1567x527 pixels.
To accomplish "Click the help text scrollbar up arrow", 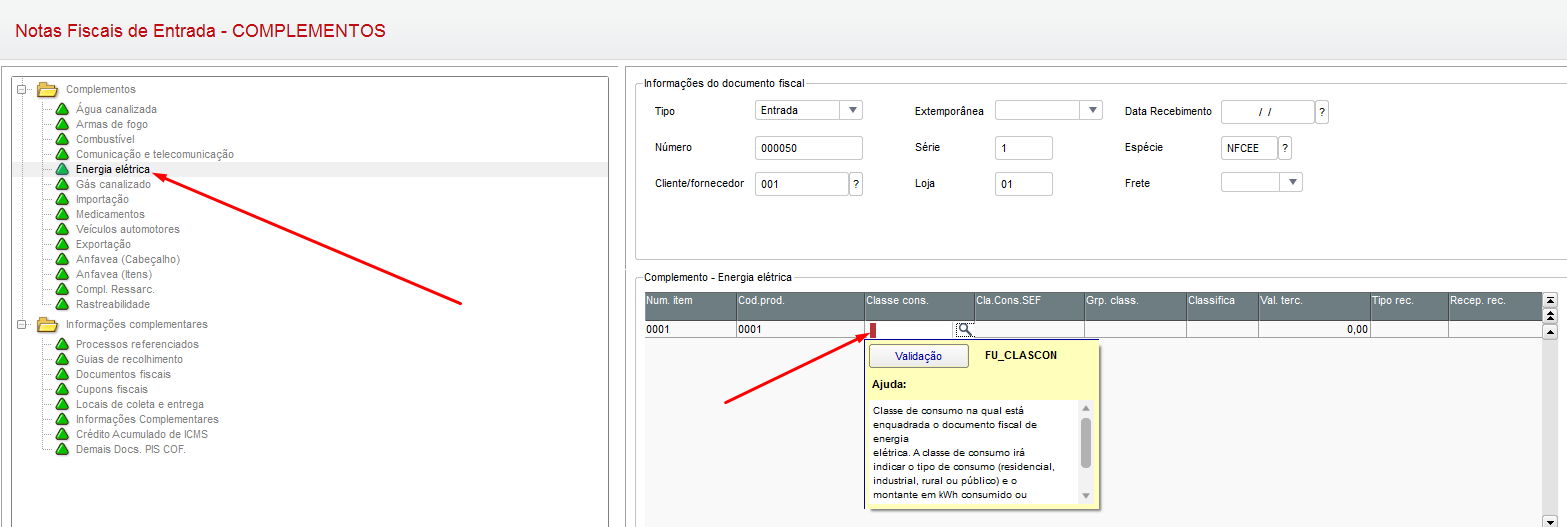I will pos(1086,408).
